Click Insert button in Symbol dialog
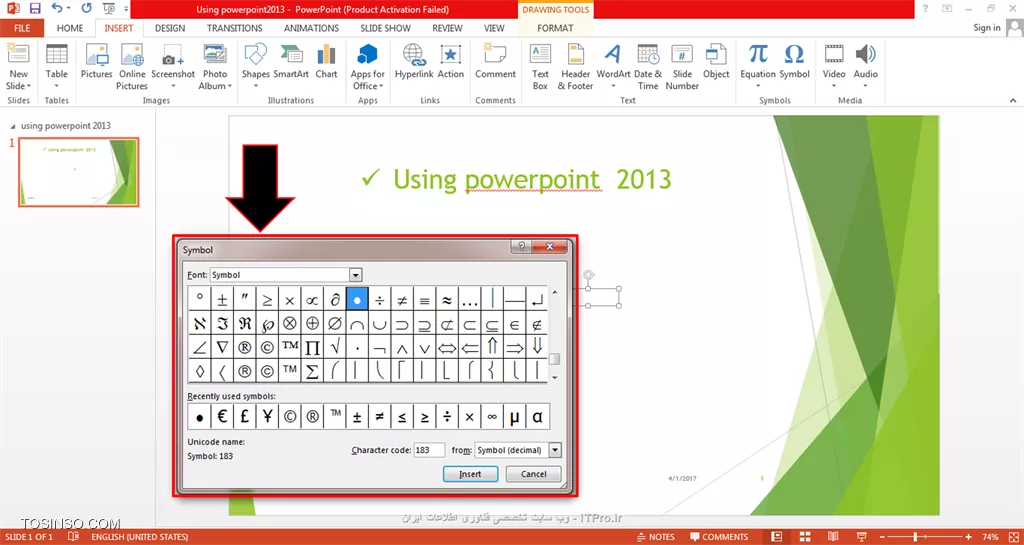 coord(470,474)
